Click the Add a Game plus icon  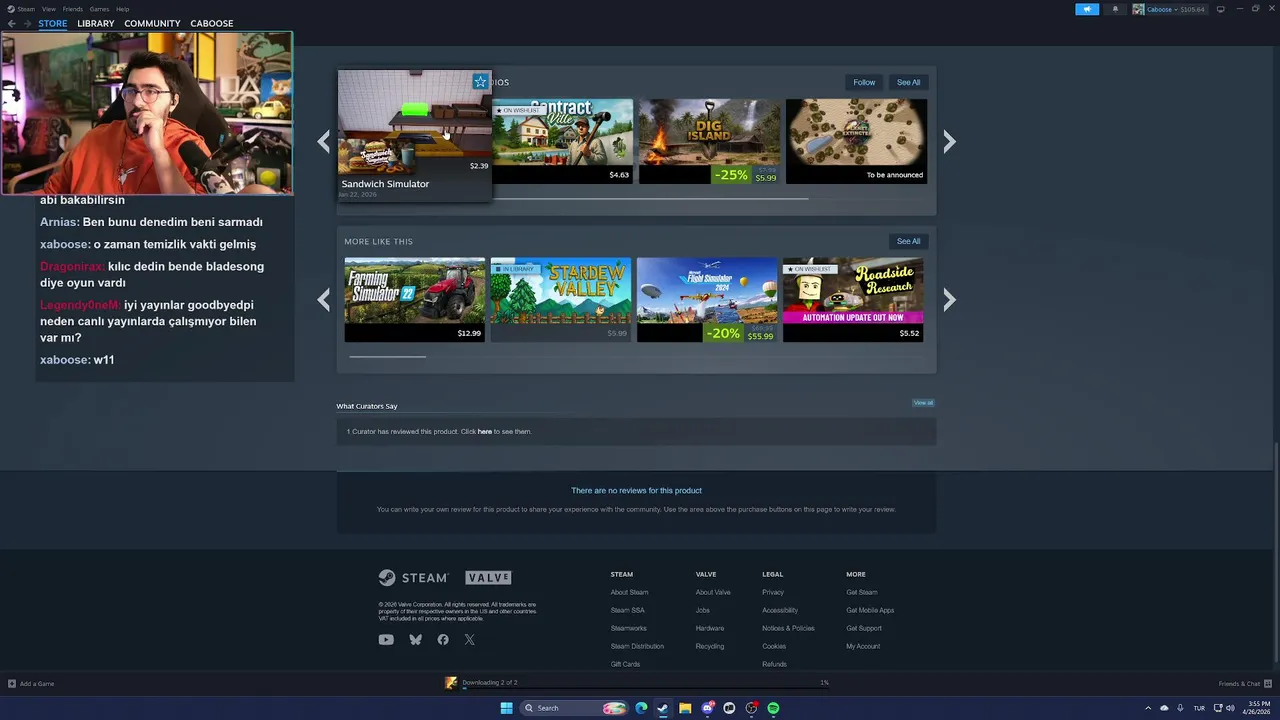[12, 684]
